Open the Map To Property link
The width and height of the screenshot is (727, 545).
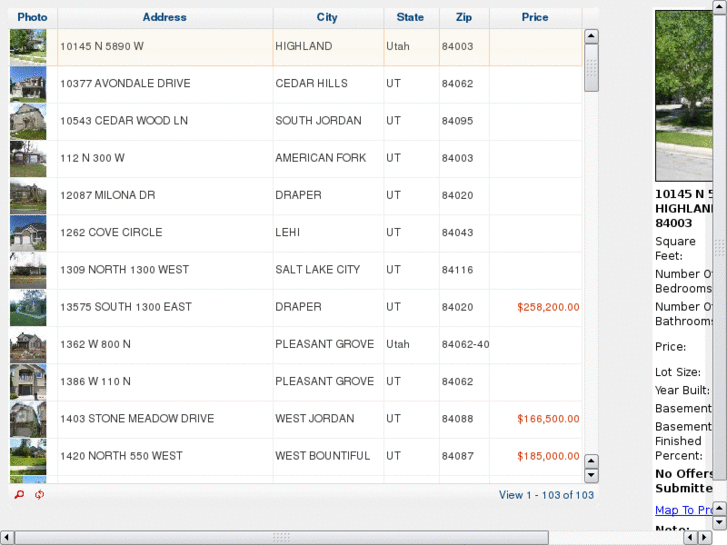click(x=683, y=510)
